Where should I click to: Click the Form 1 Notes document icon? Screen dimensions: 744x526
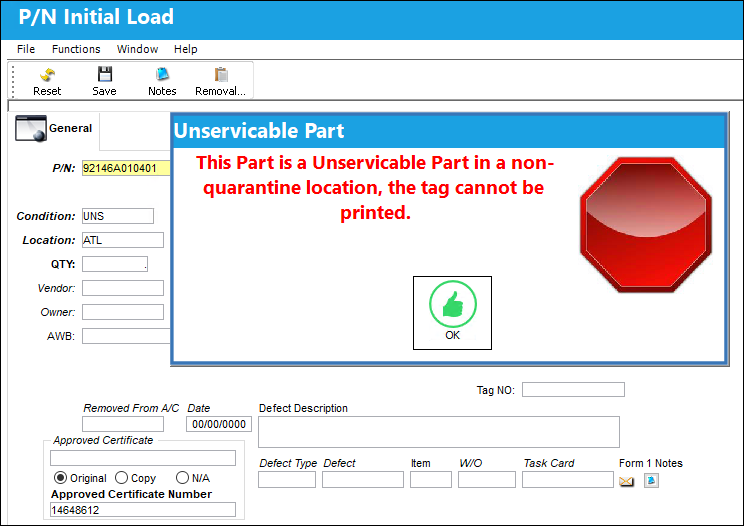pyautogui.click(x=651, y=480)
